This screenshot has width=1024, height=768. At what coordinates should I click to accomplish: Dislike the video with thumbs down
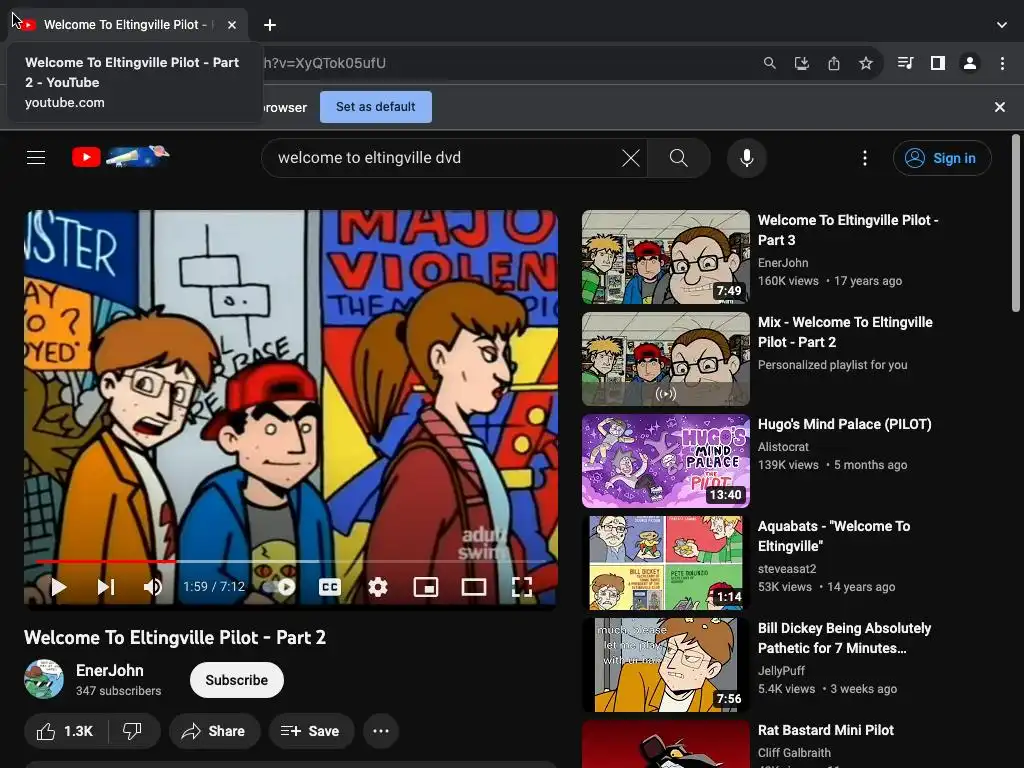[x=133, y=731]
